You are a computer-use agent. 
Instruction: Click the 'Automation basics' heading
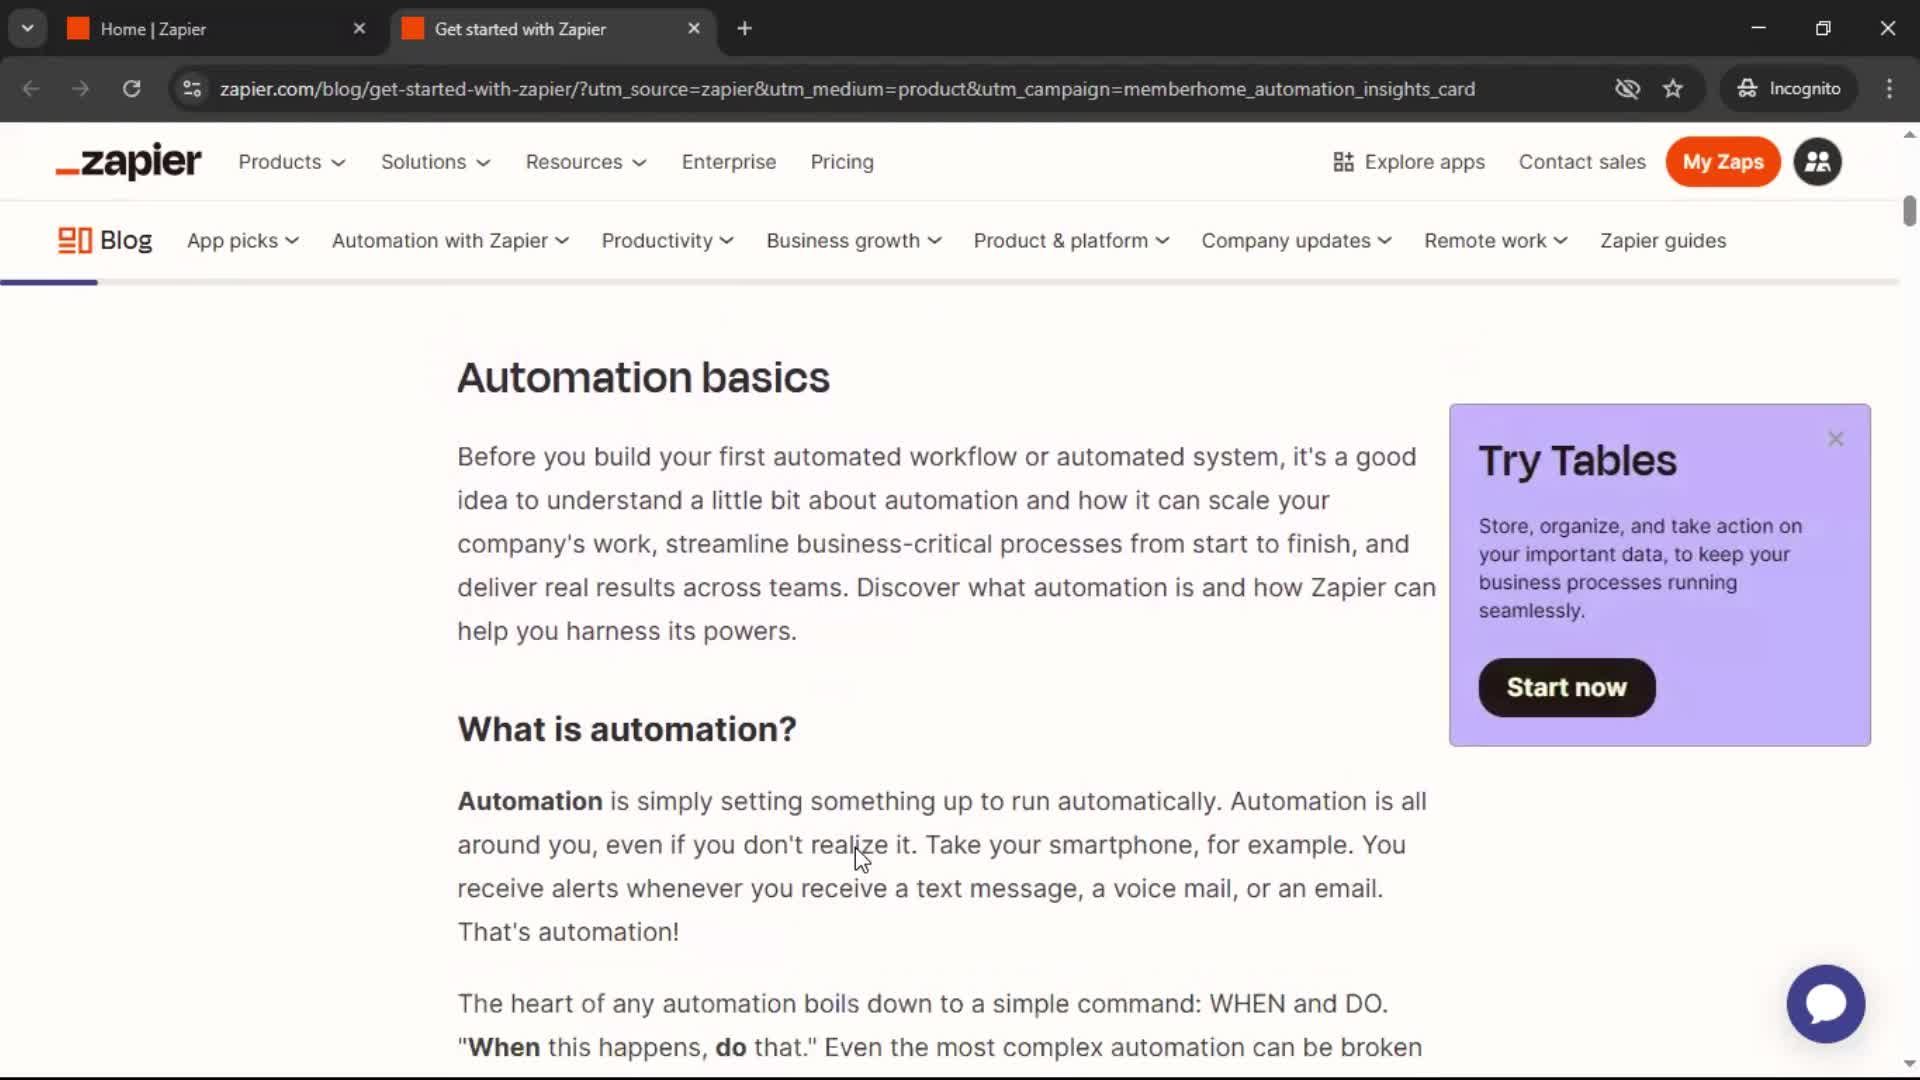(643, 378)
